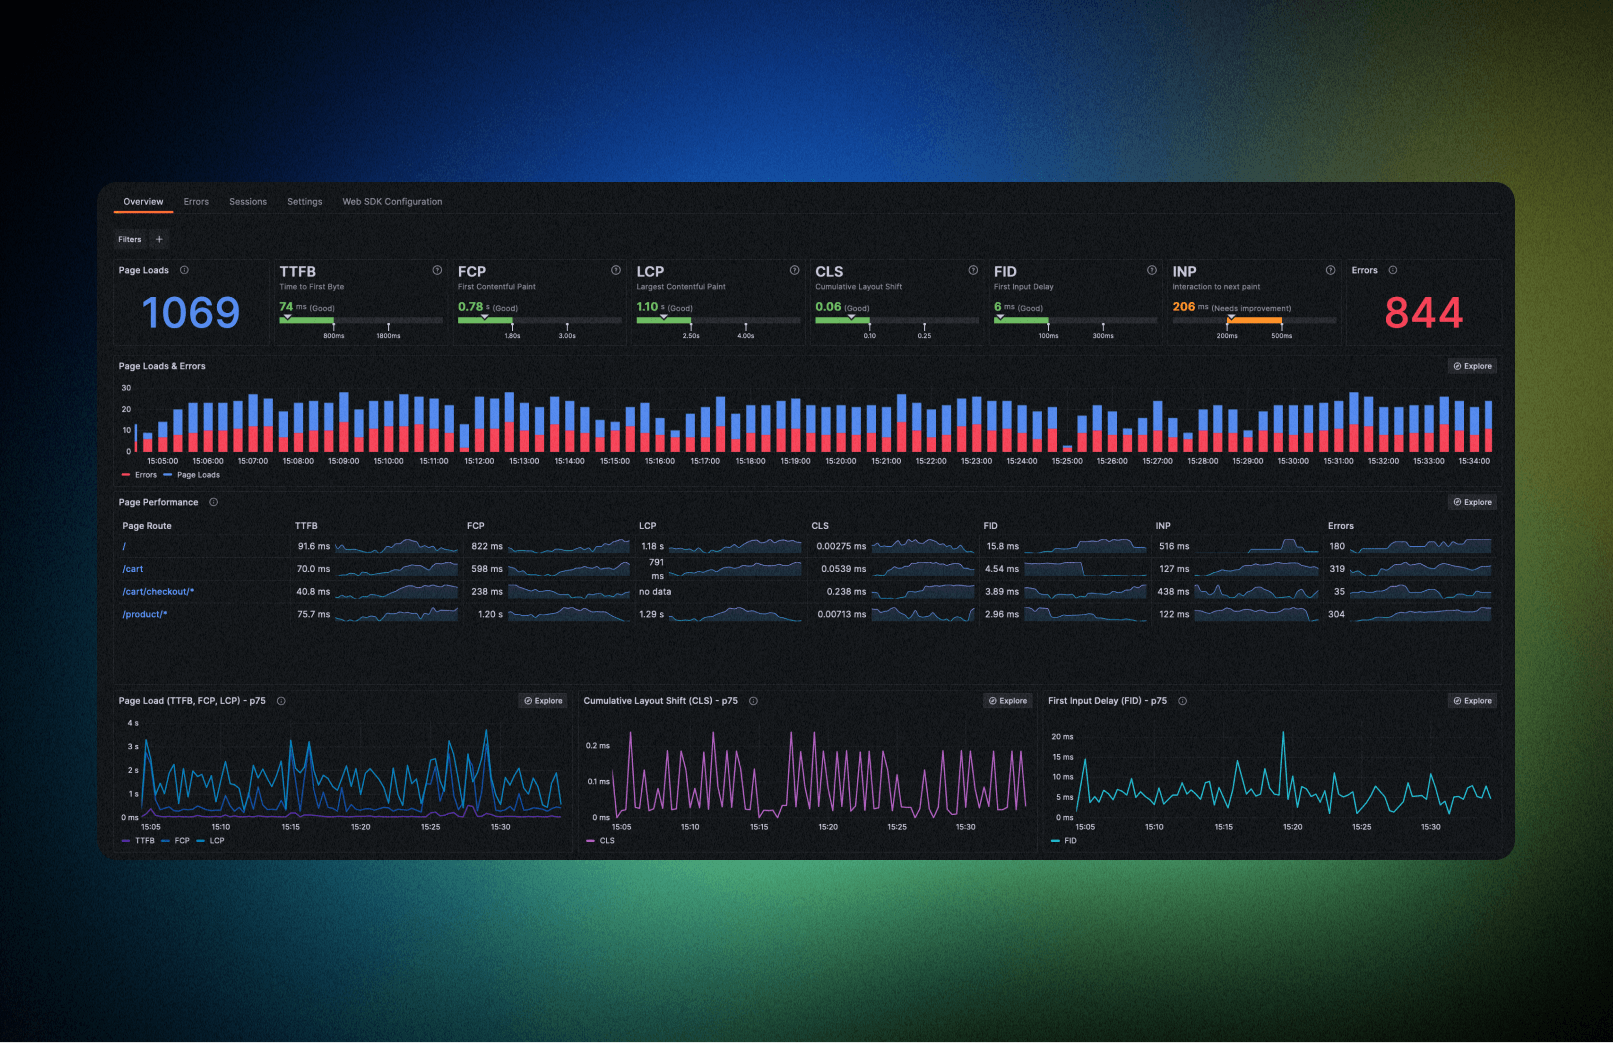Click the Page Route column header

point(147,526)
